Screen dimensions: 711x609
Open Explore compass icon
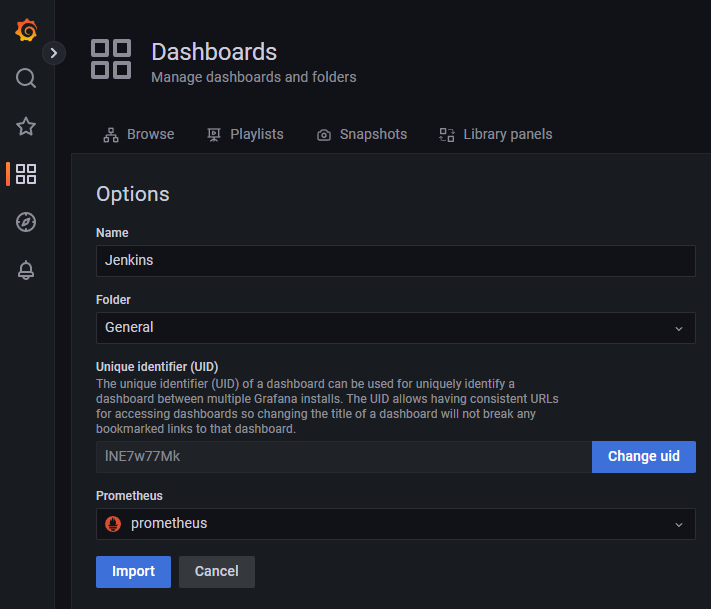tap(26, 222)
